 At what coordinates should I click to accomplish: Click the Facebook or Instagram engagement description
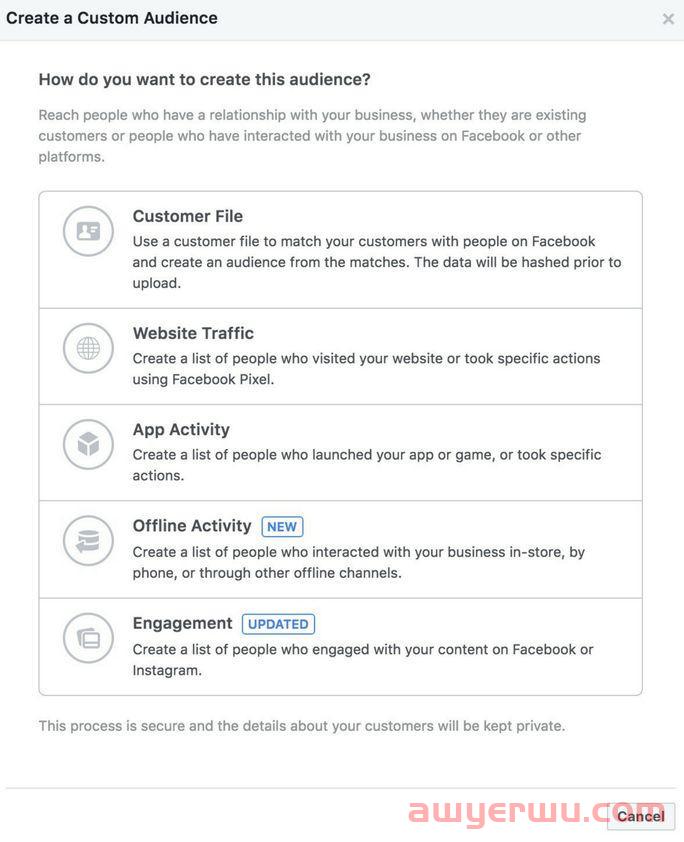click(363, 660)
